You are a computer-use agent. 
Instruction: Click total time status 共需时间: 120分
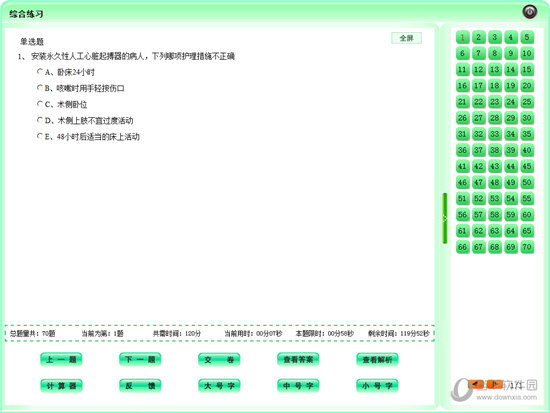(x=177, y=333)
